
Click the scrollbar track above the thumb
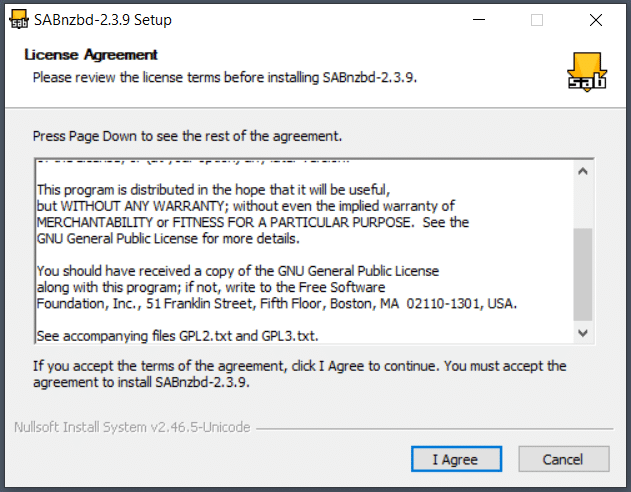click(583, 204)
